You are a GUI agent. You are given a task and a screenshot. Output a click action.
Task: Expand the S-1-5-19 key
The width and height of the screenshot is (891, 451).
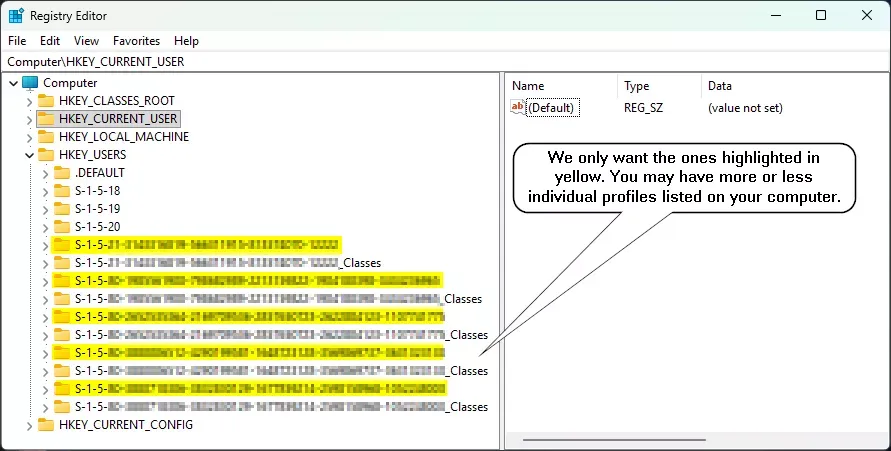[45, 209]
